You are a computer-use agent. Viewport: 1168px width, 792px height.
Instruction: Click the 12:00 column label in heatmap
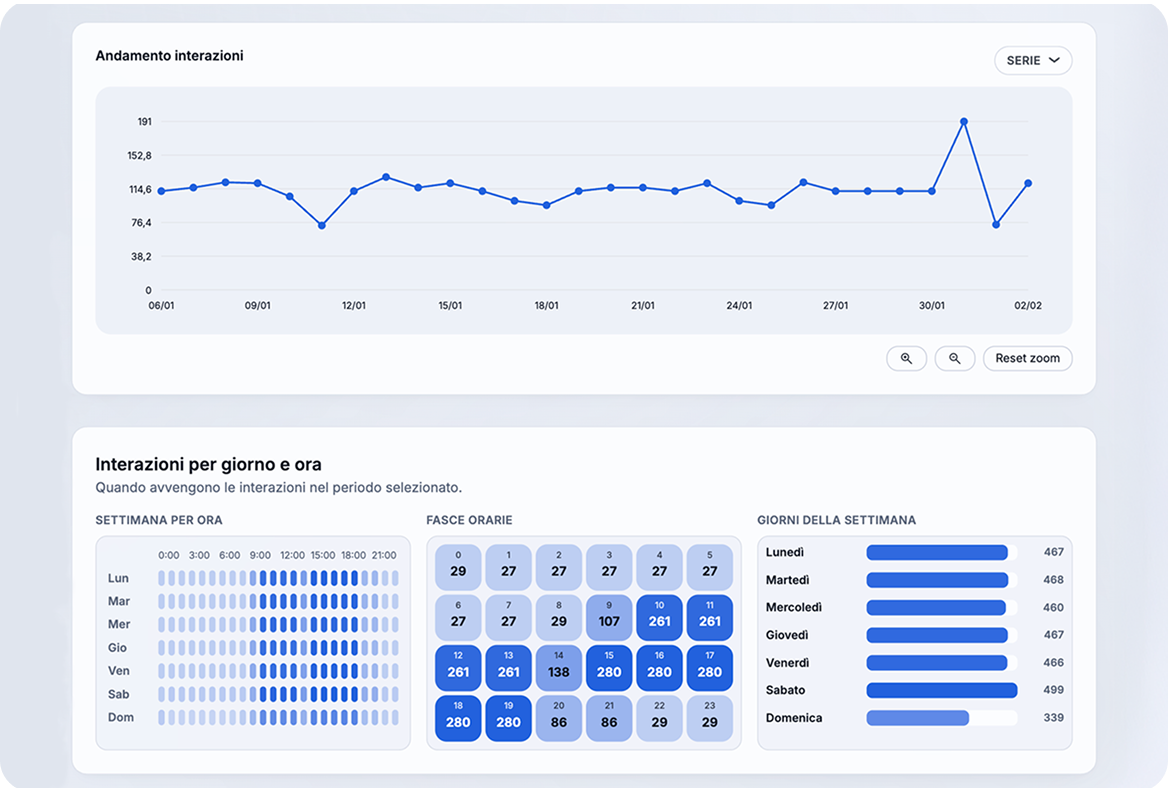[x=292, y=555]
